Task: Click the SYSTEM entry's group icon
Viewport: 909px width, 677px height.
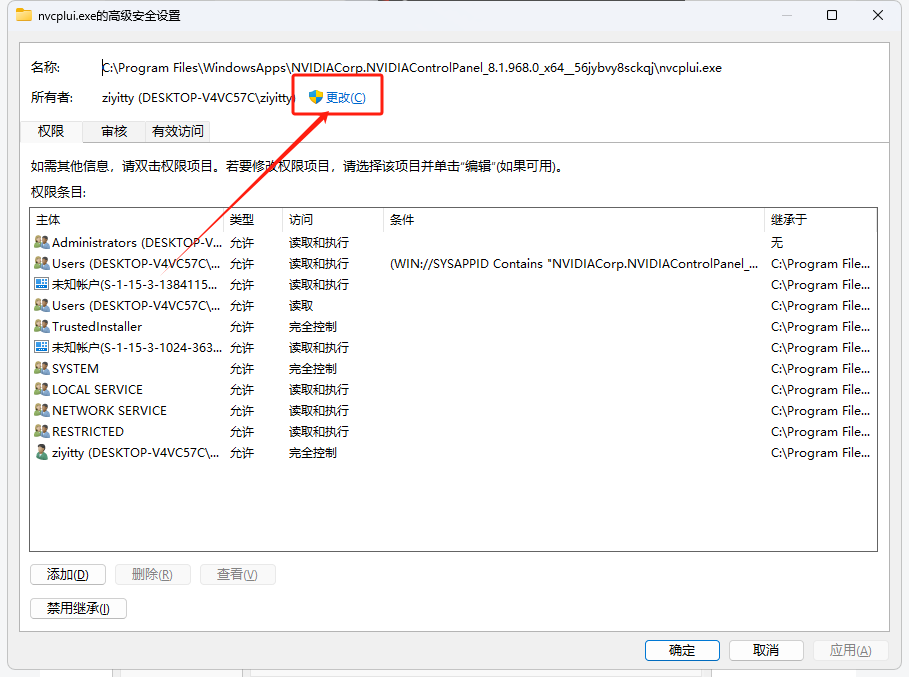Action: (42, 368)
